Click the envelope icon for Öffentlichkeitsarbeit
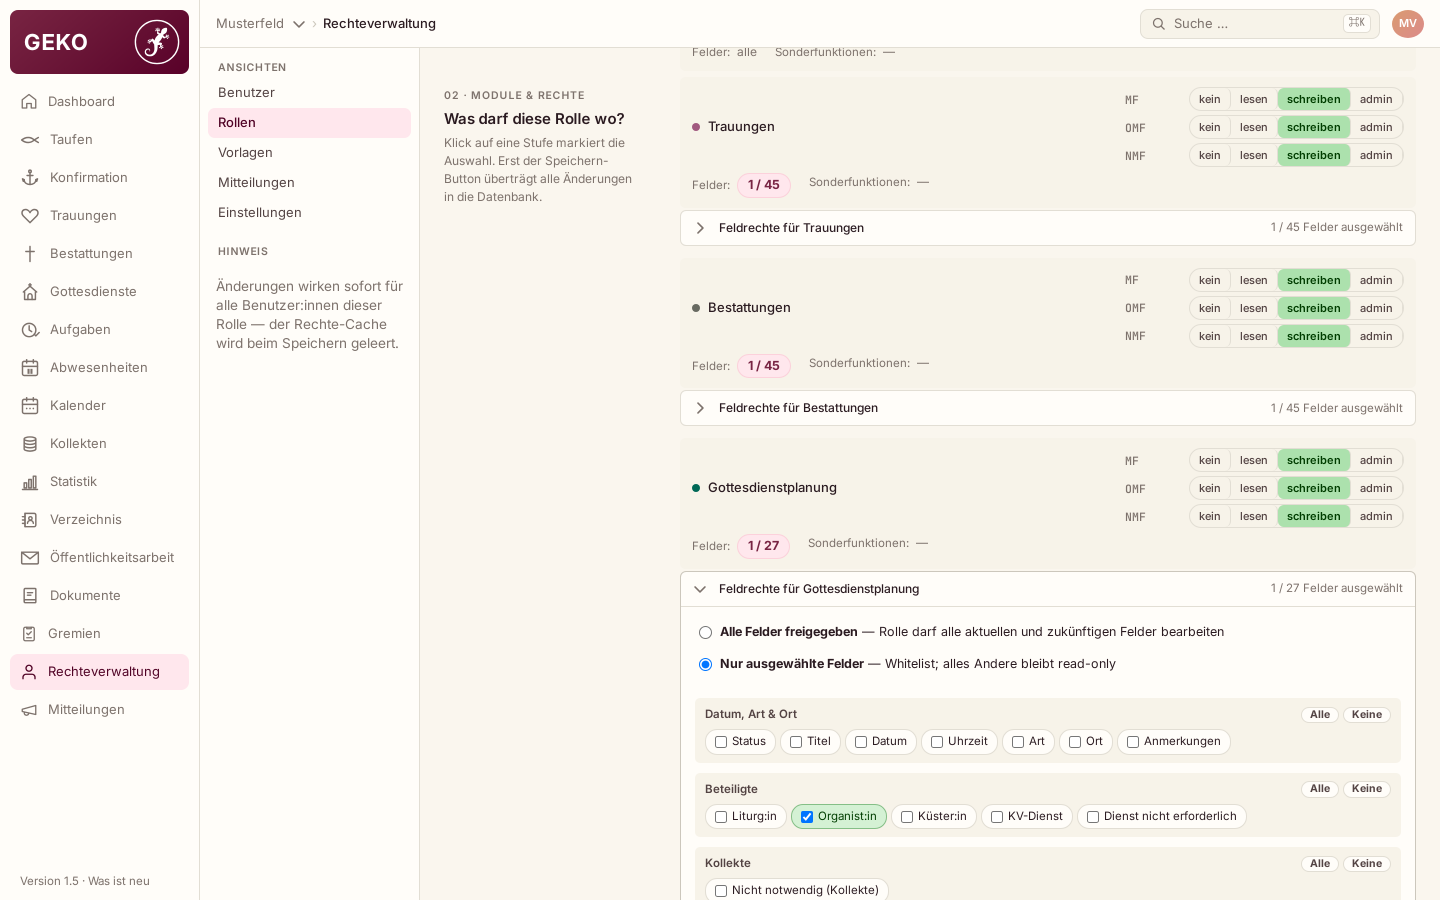 (30, 558)
